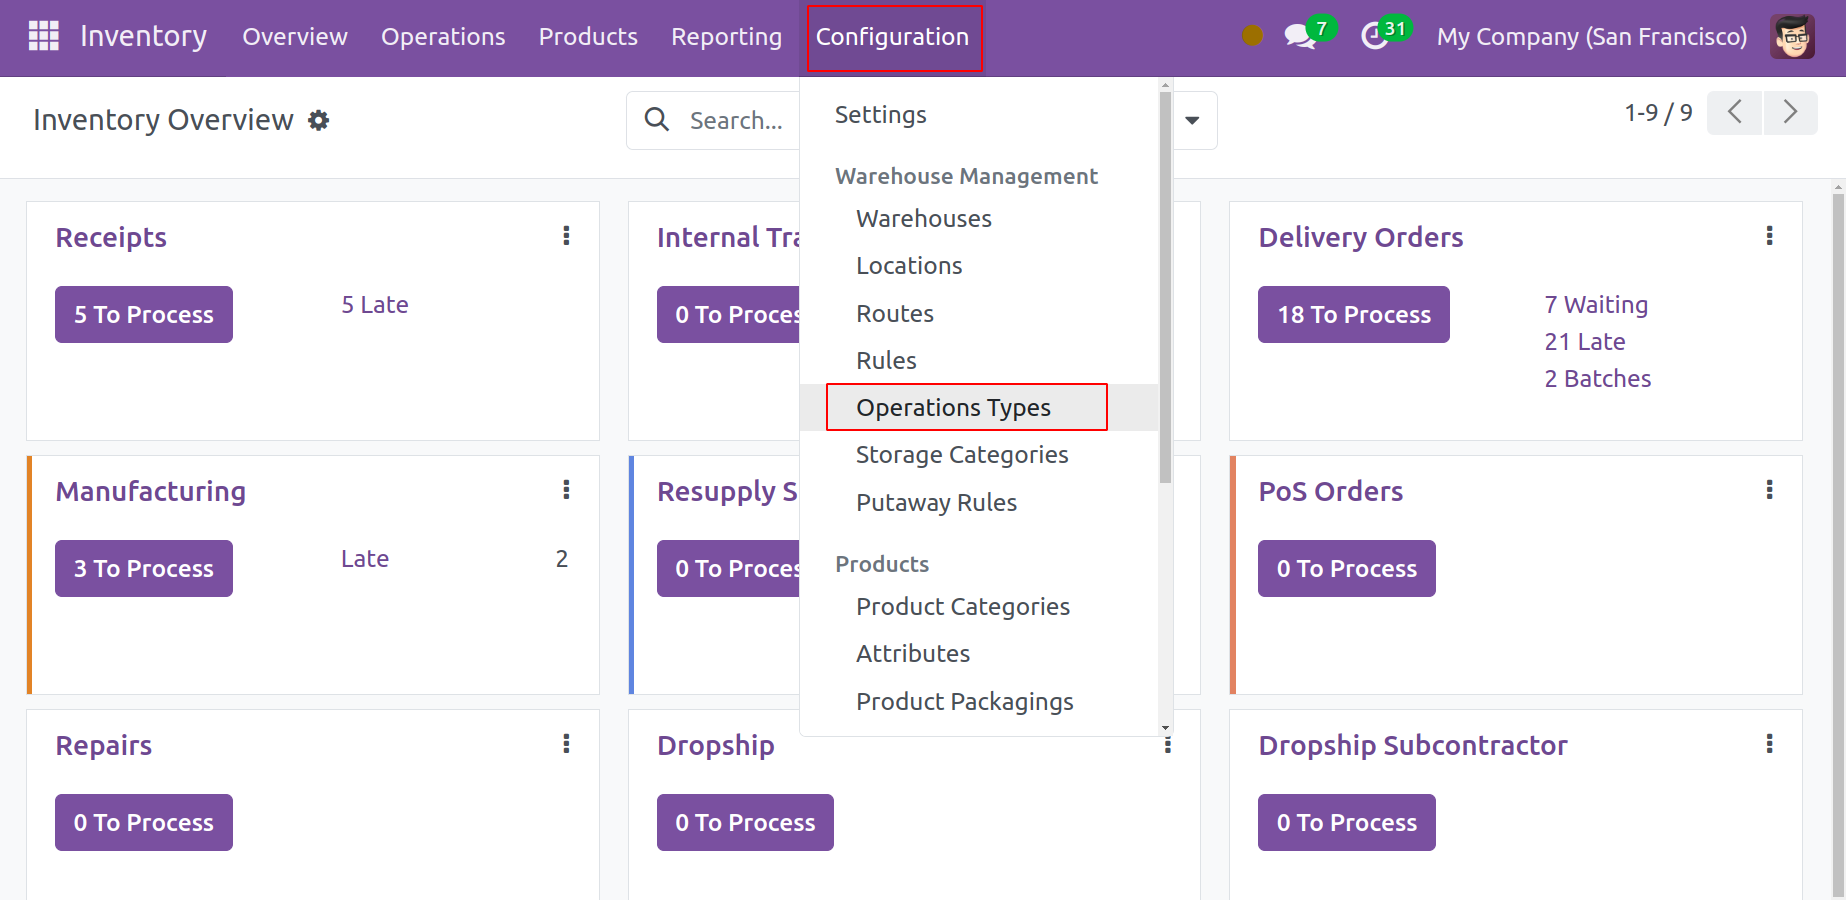Select Rules in the dropdown
Viewport: 1846px width, 900px height.
coord(886,361)
